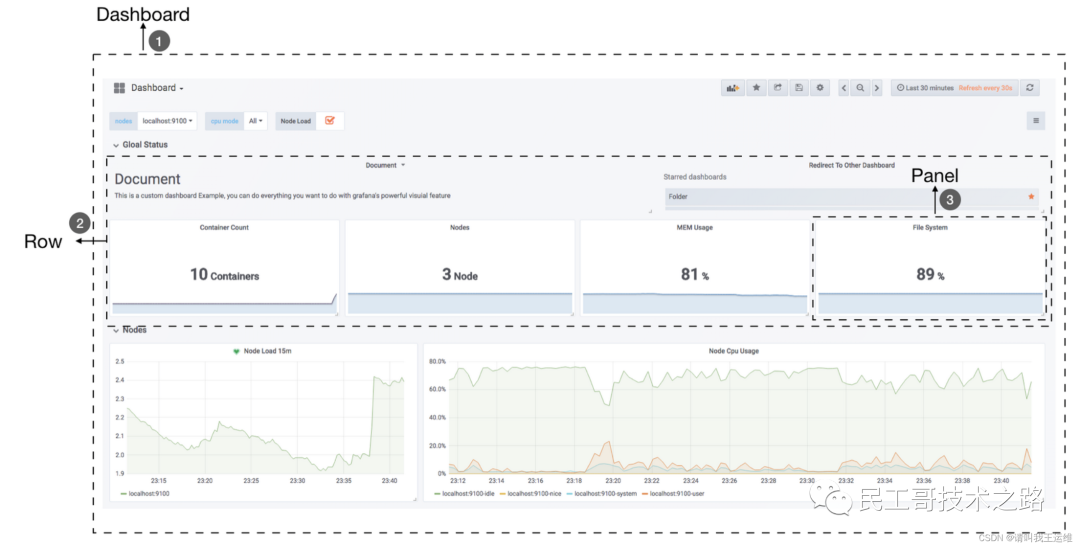Viewport: 1080px width, 547px height.
Task: Toggle the Node Load checkbox
Action: pyautogui.click(x=330, y=121)
